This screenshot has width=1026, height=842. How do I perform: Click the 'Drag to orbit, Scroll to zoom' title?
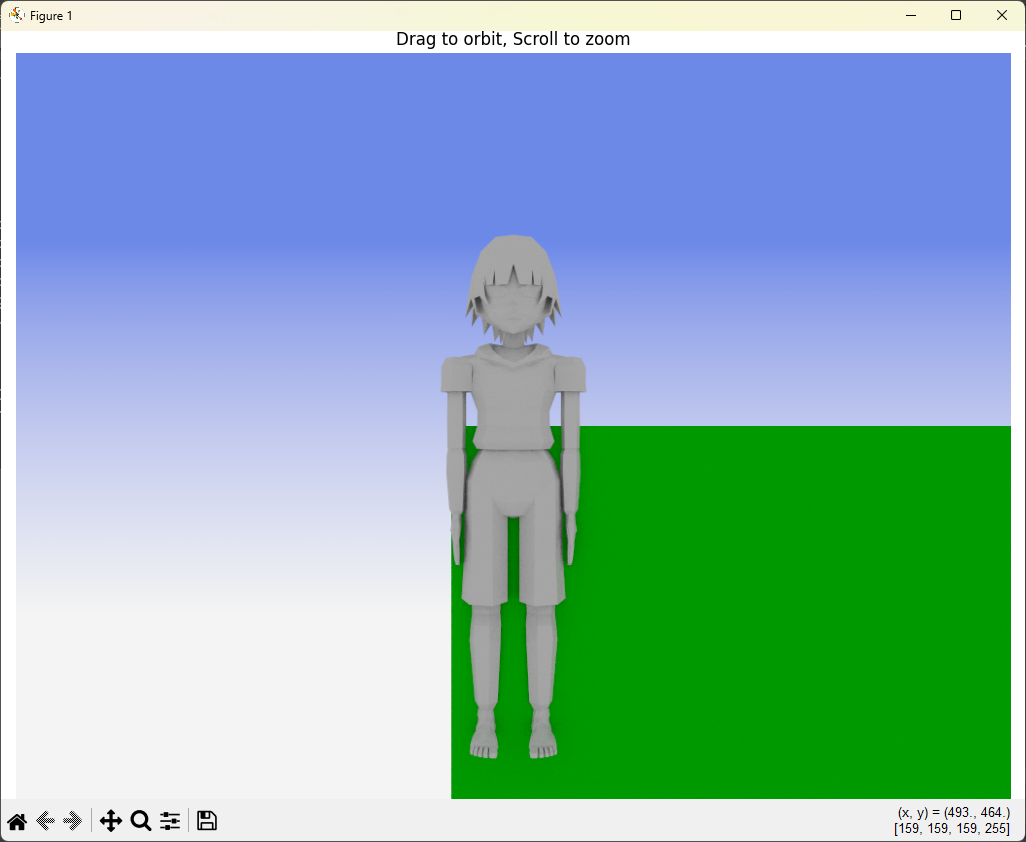pyautogui.click(x=513, y=39)
